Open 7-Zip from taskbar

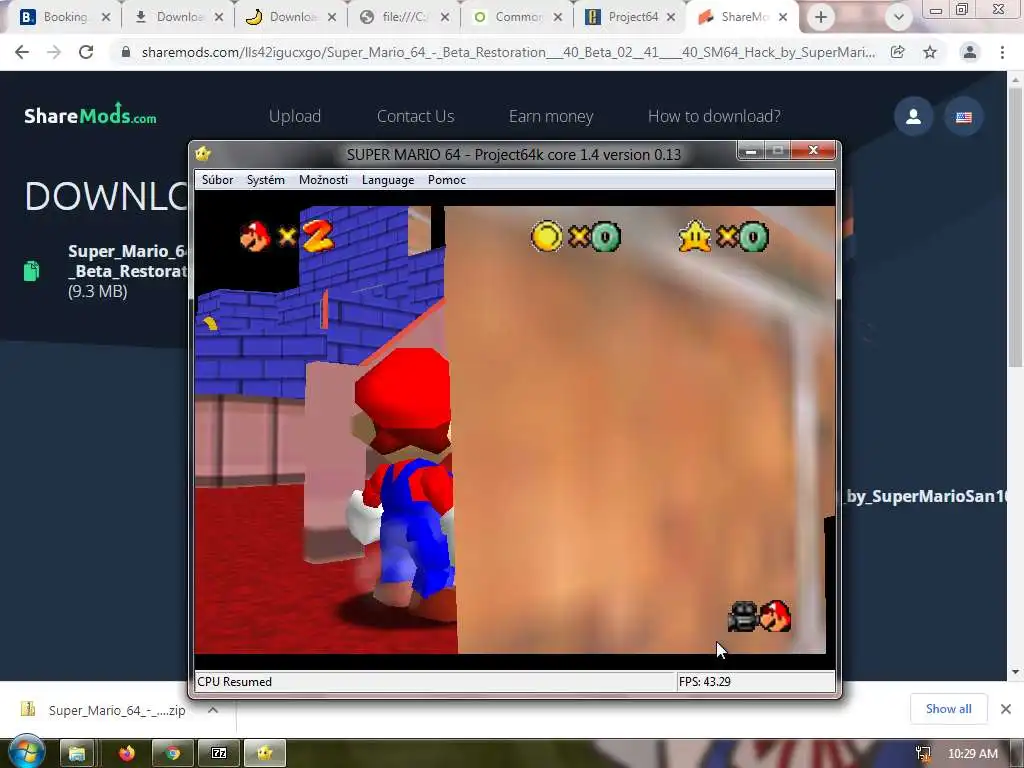[x=219, y=754]
